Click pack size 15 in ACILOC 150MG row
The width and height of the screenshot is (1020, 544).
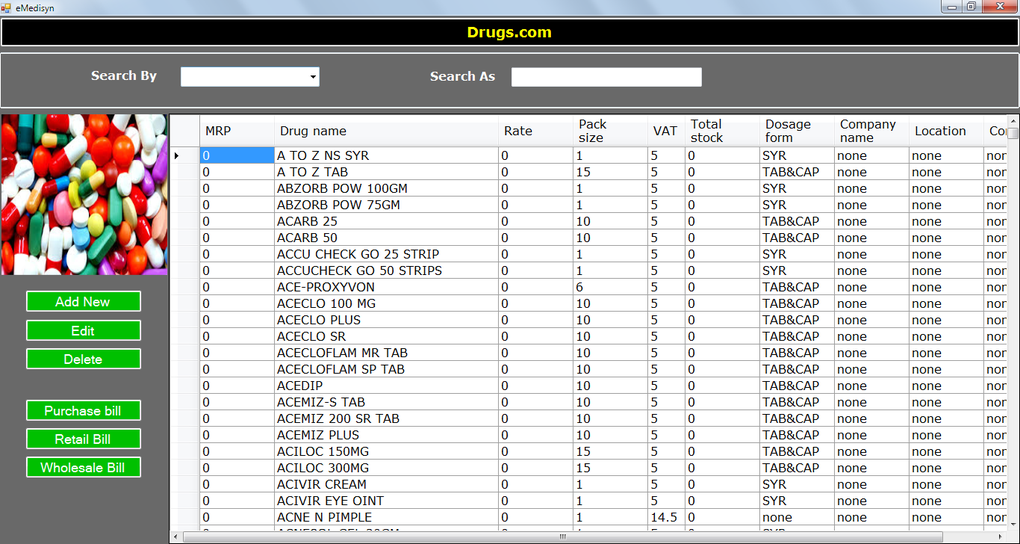[x=611, y=451]
